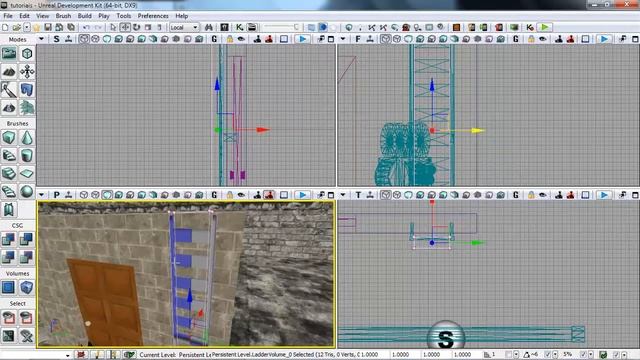Toggle Game View G in side viewport
This screenshot has width=640, height=360.
[214, 39]
